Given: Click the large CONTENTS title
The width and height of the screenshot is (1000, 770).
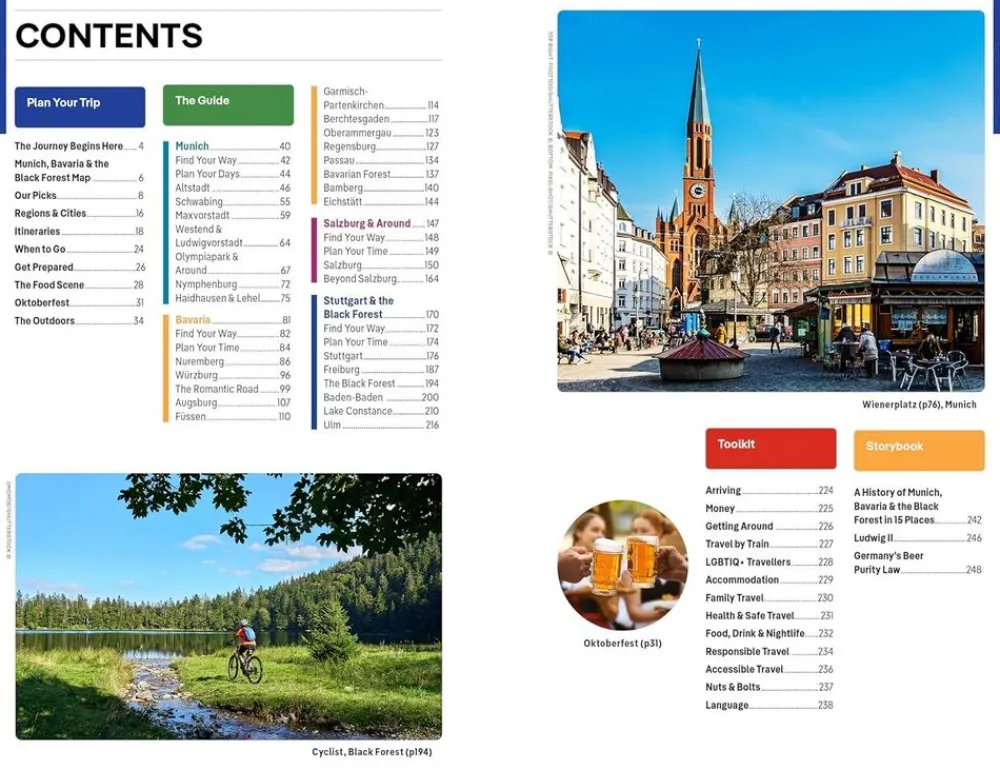Looking at the screenshot, I should [109, 36].
